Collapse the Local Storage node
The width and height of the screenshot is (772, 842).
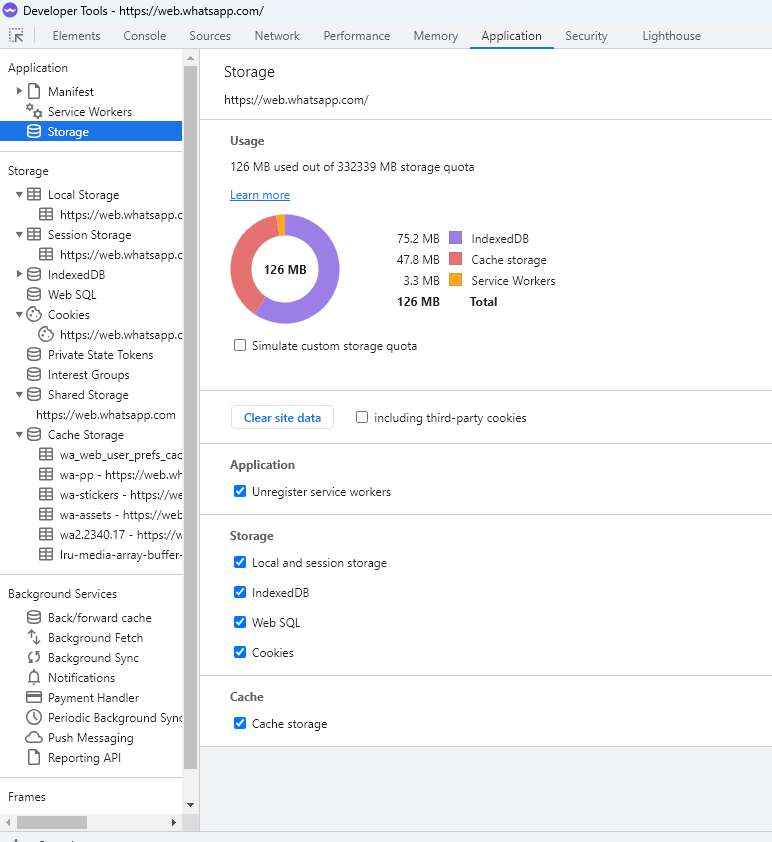point(19,194)
